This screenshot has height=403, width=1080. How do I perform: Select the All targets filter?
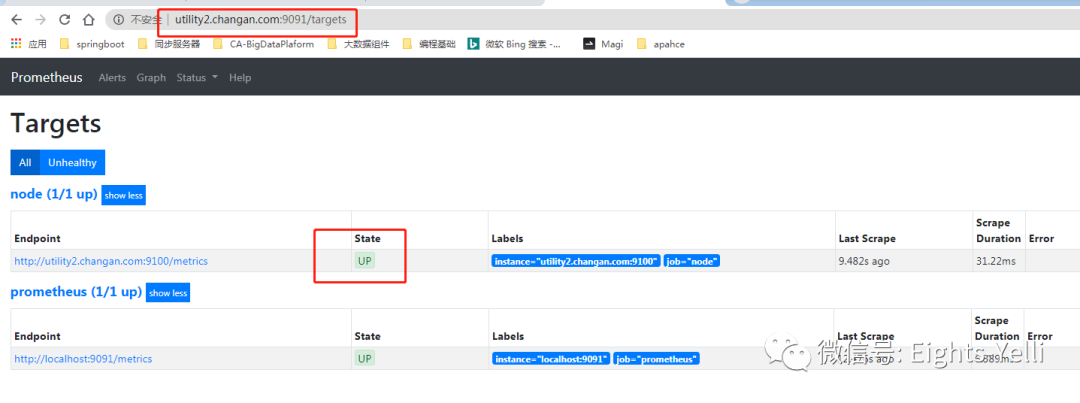coord(25,163)
